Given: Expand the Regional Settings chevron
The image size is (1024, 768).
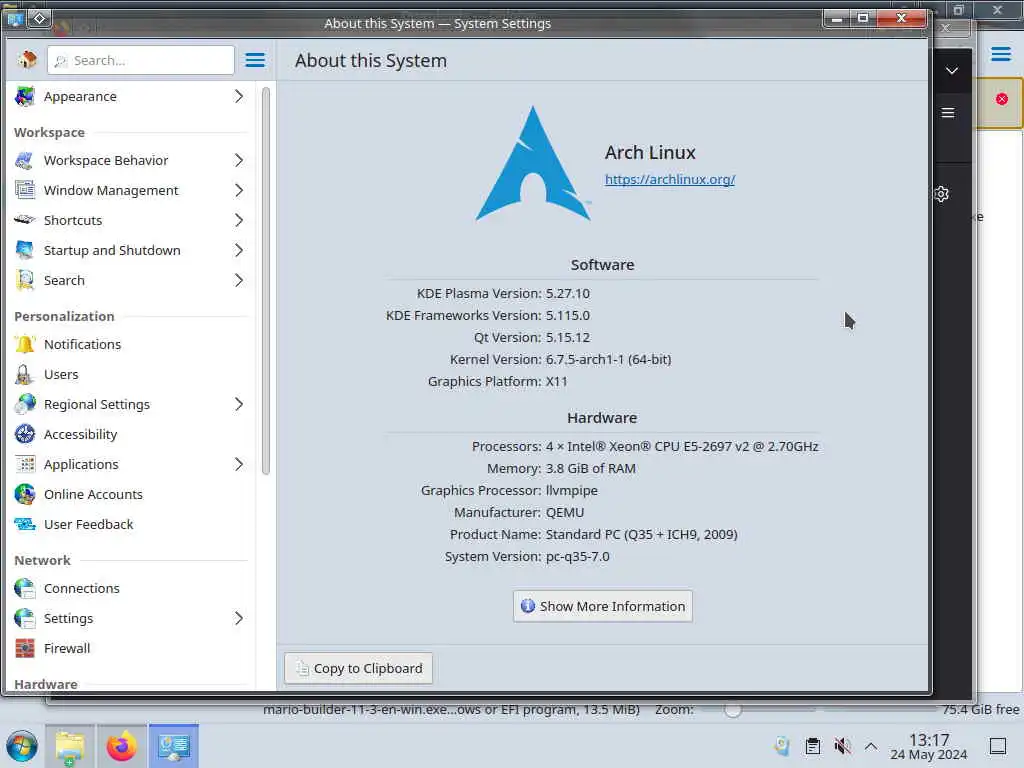Looking at the screenshot, I should pos(239,404).
